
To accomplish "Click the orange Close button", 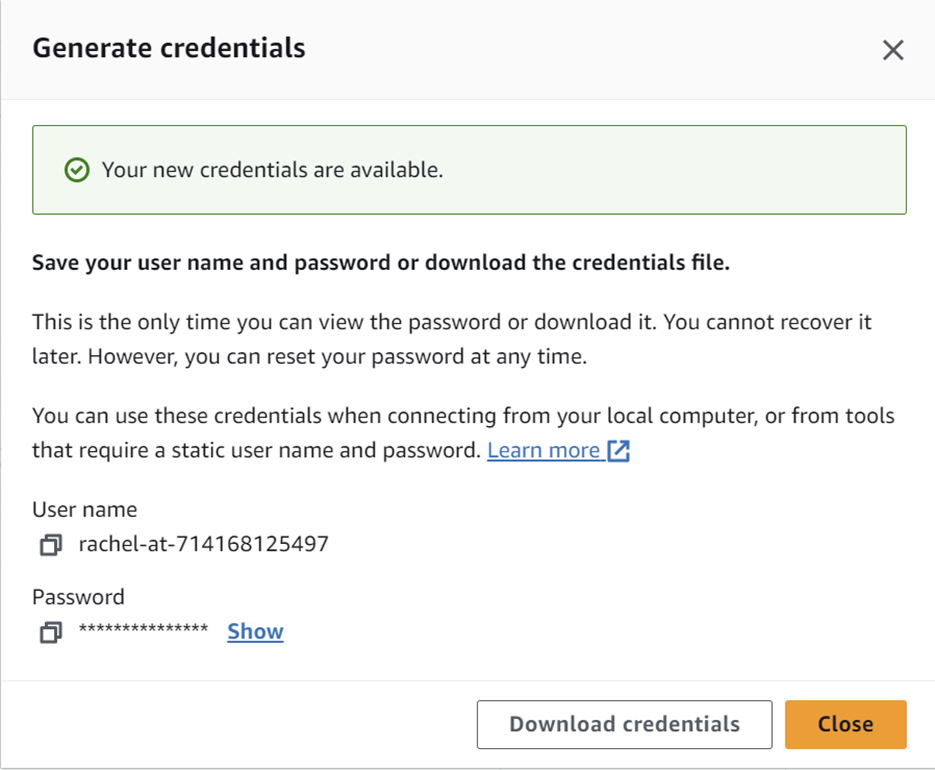I will pyautogui.click(x=846, y=724).
